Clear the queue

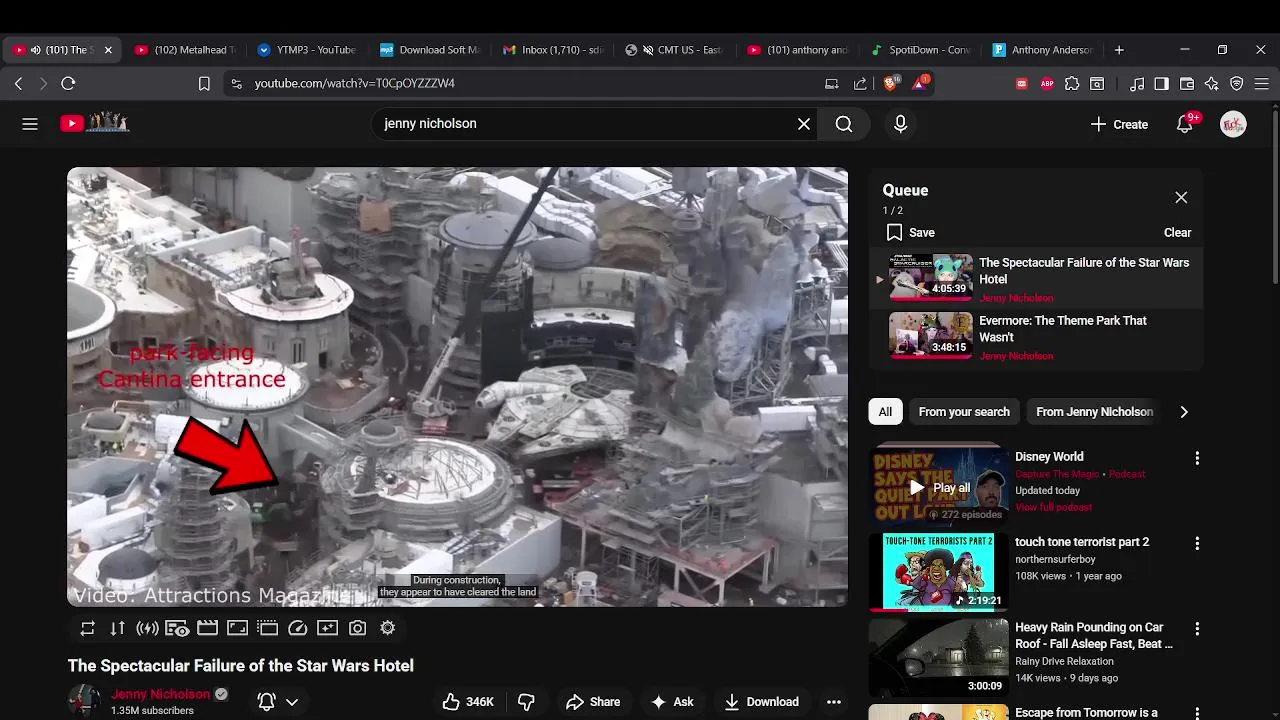click(1177, 232)
